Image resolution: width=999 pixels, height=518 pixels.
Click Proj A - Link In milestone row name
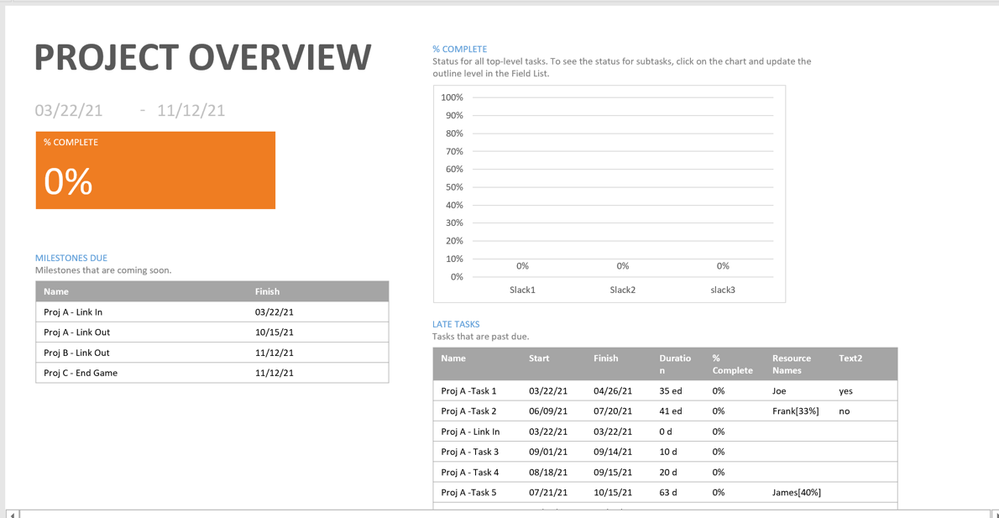tap(73, 312)
